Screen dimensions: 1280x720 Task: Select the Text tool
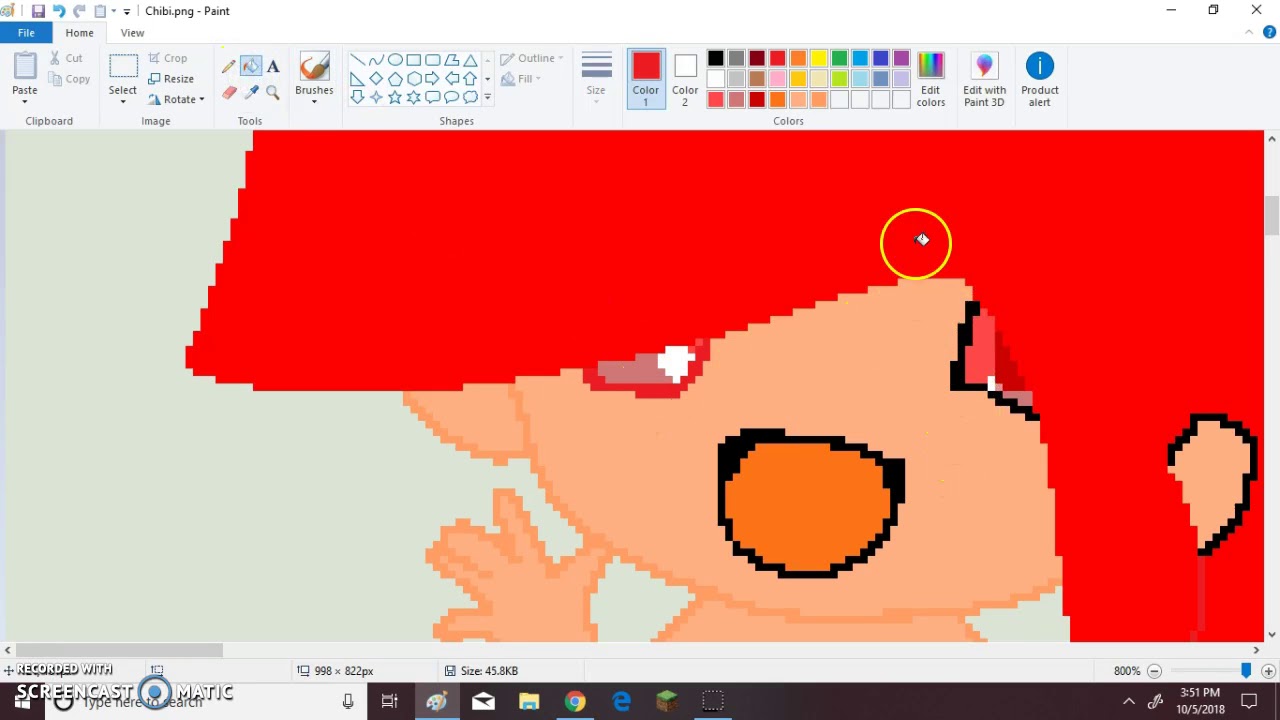click(x=272, y=66)
